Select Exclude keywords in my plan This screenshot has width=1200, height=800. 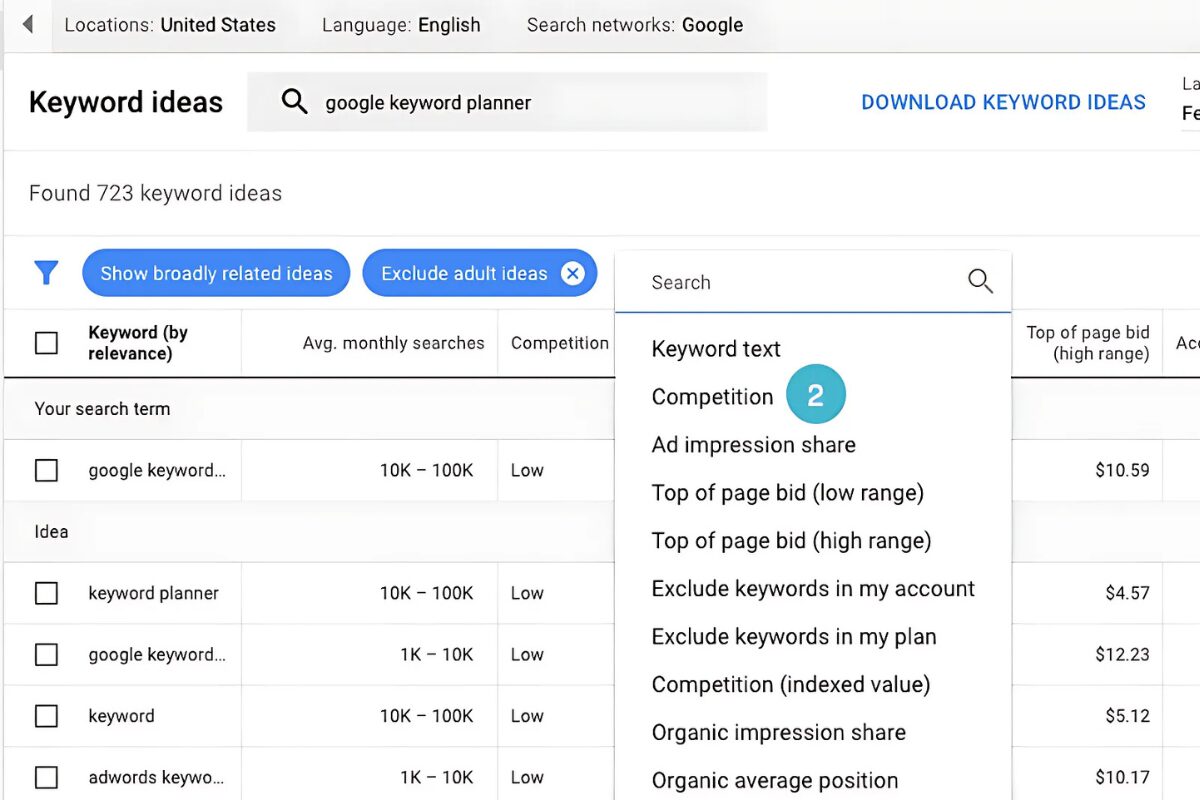tap(794, 637)
